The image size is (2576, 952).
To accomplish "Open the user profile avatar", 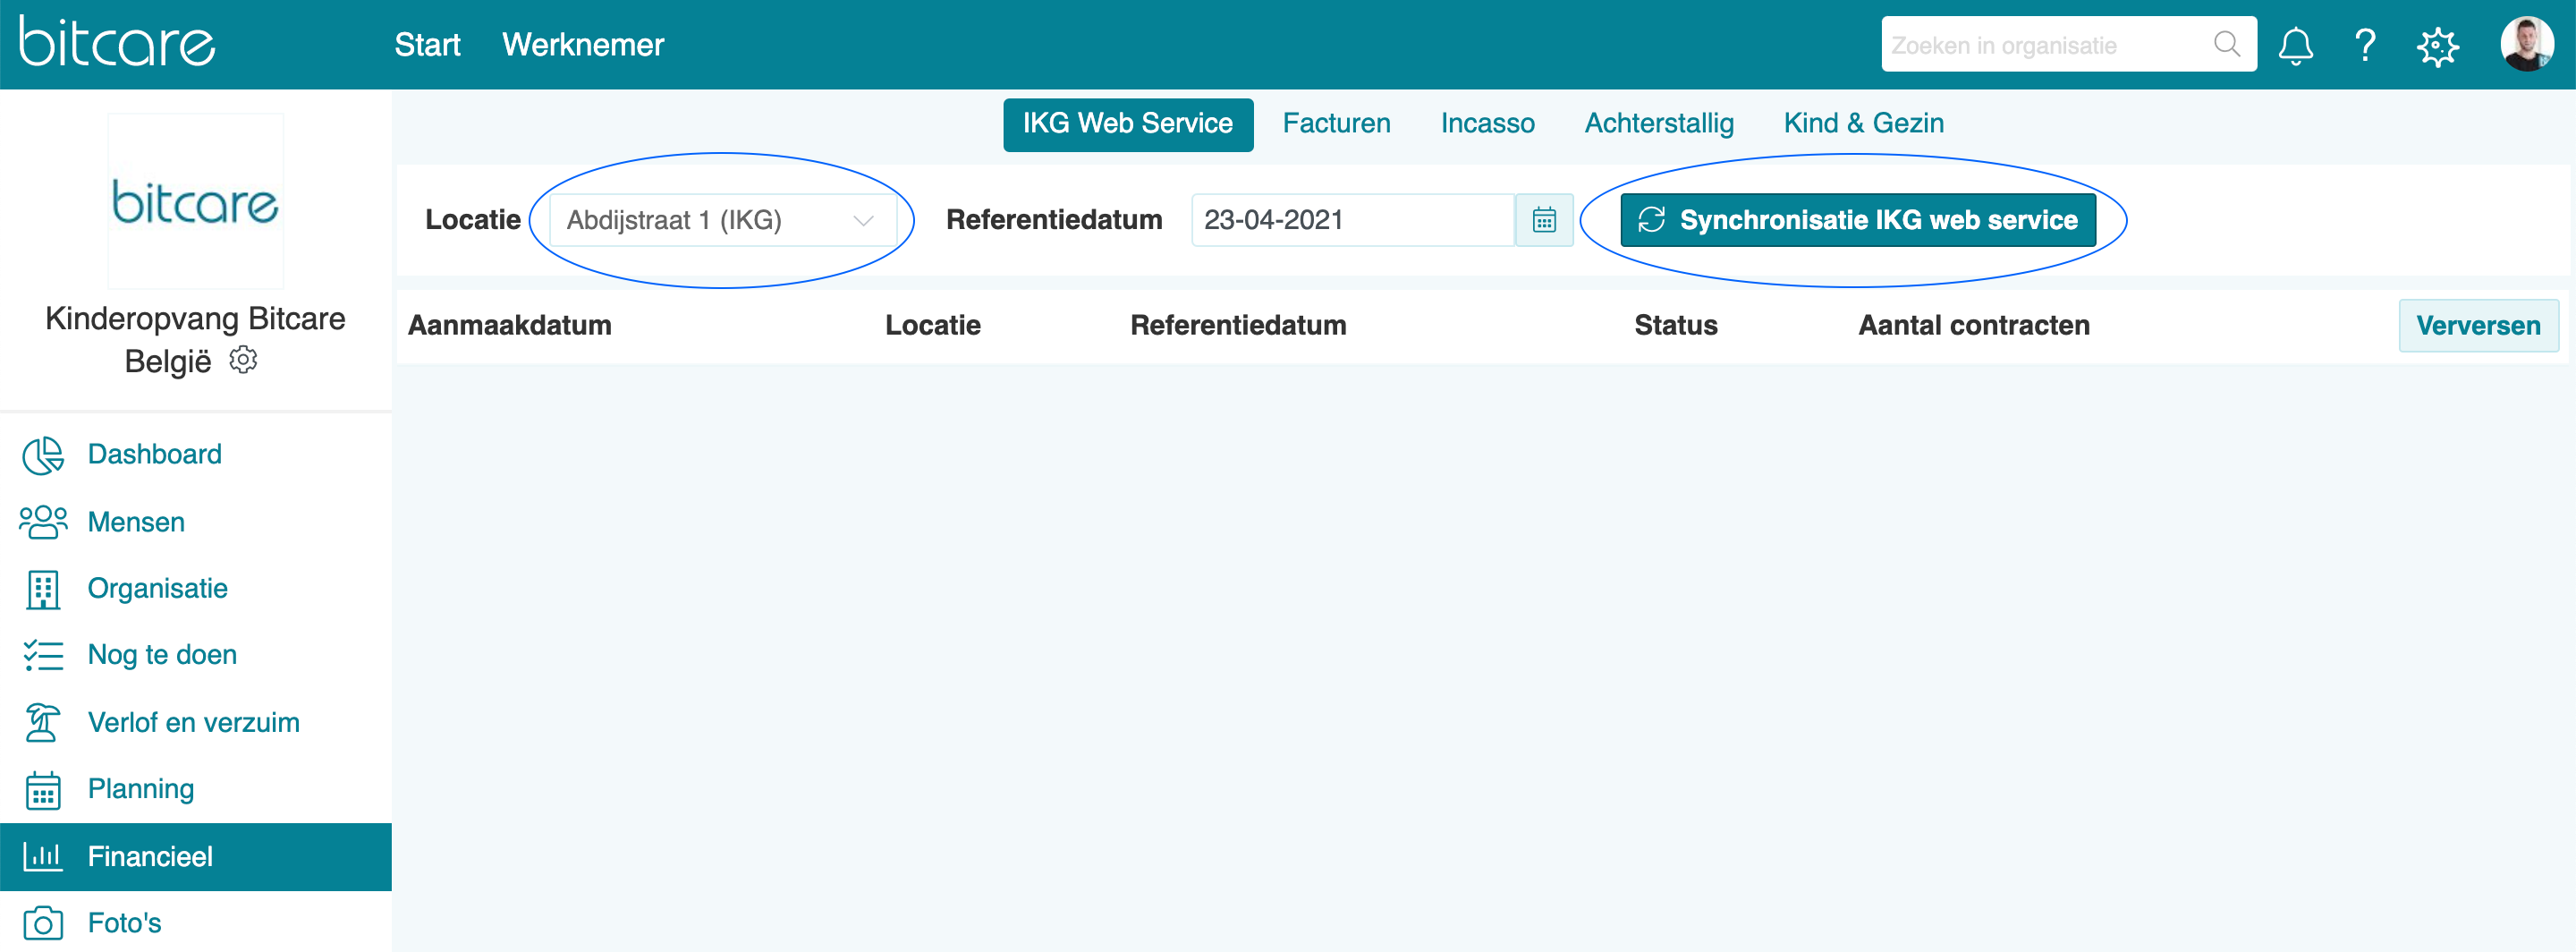I will (x=2526, y=44).
